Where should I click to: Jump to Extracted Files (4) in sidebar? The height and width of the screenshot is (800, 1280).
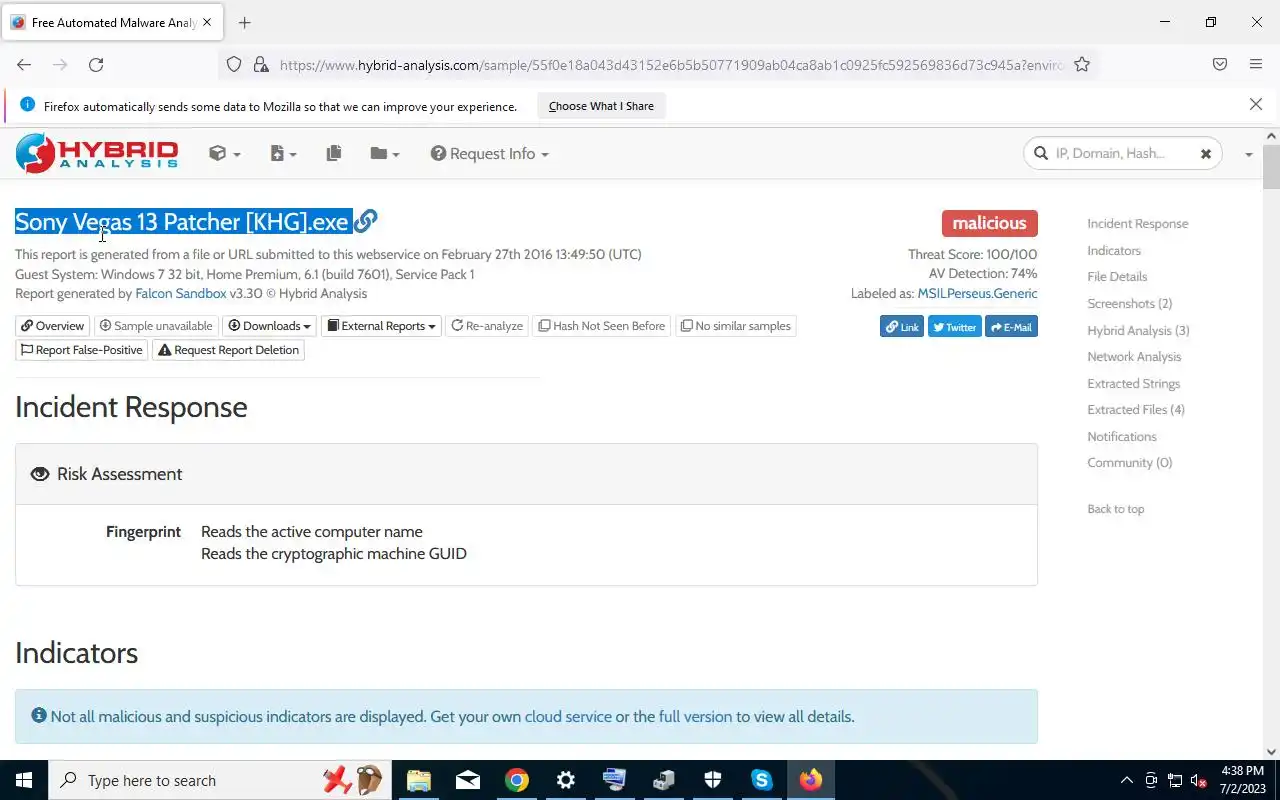[x=1136, y=410]
